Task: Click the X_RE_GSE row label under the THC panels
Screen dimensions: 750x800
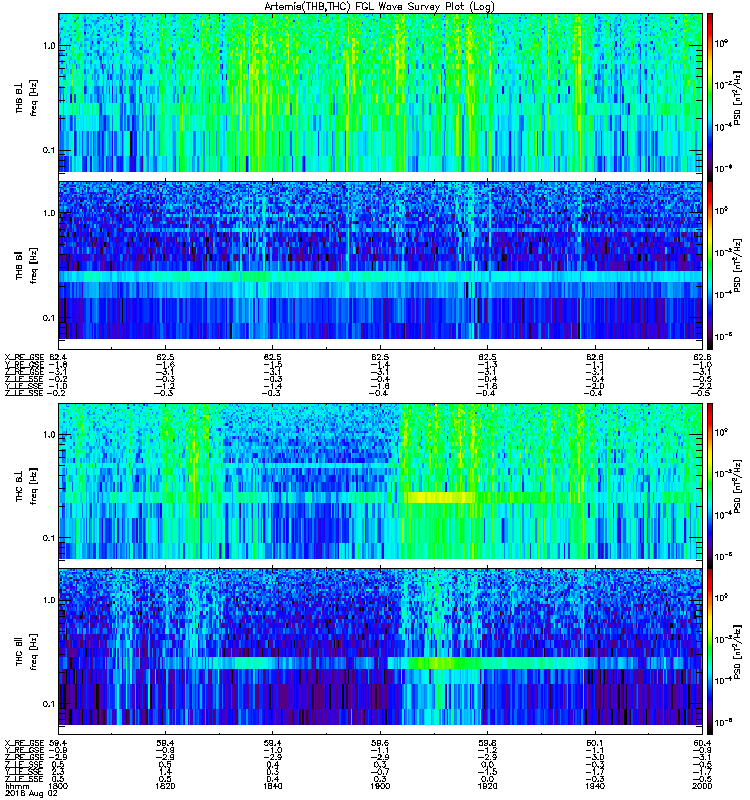Action: pos(24,743)
